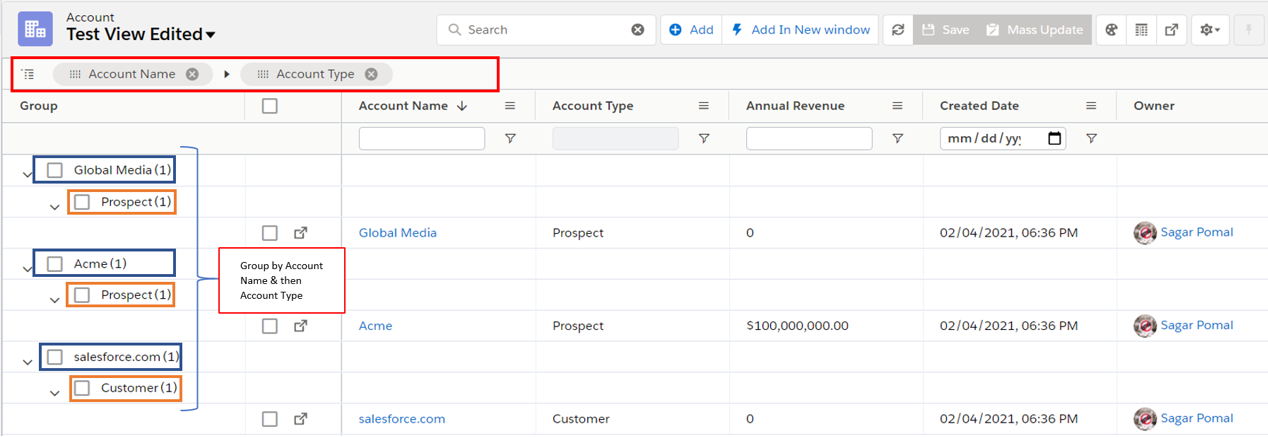This screenshot has width=1268, height=437.
Task: Open the salesforce.com account link
Action: 401,419
